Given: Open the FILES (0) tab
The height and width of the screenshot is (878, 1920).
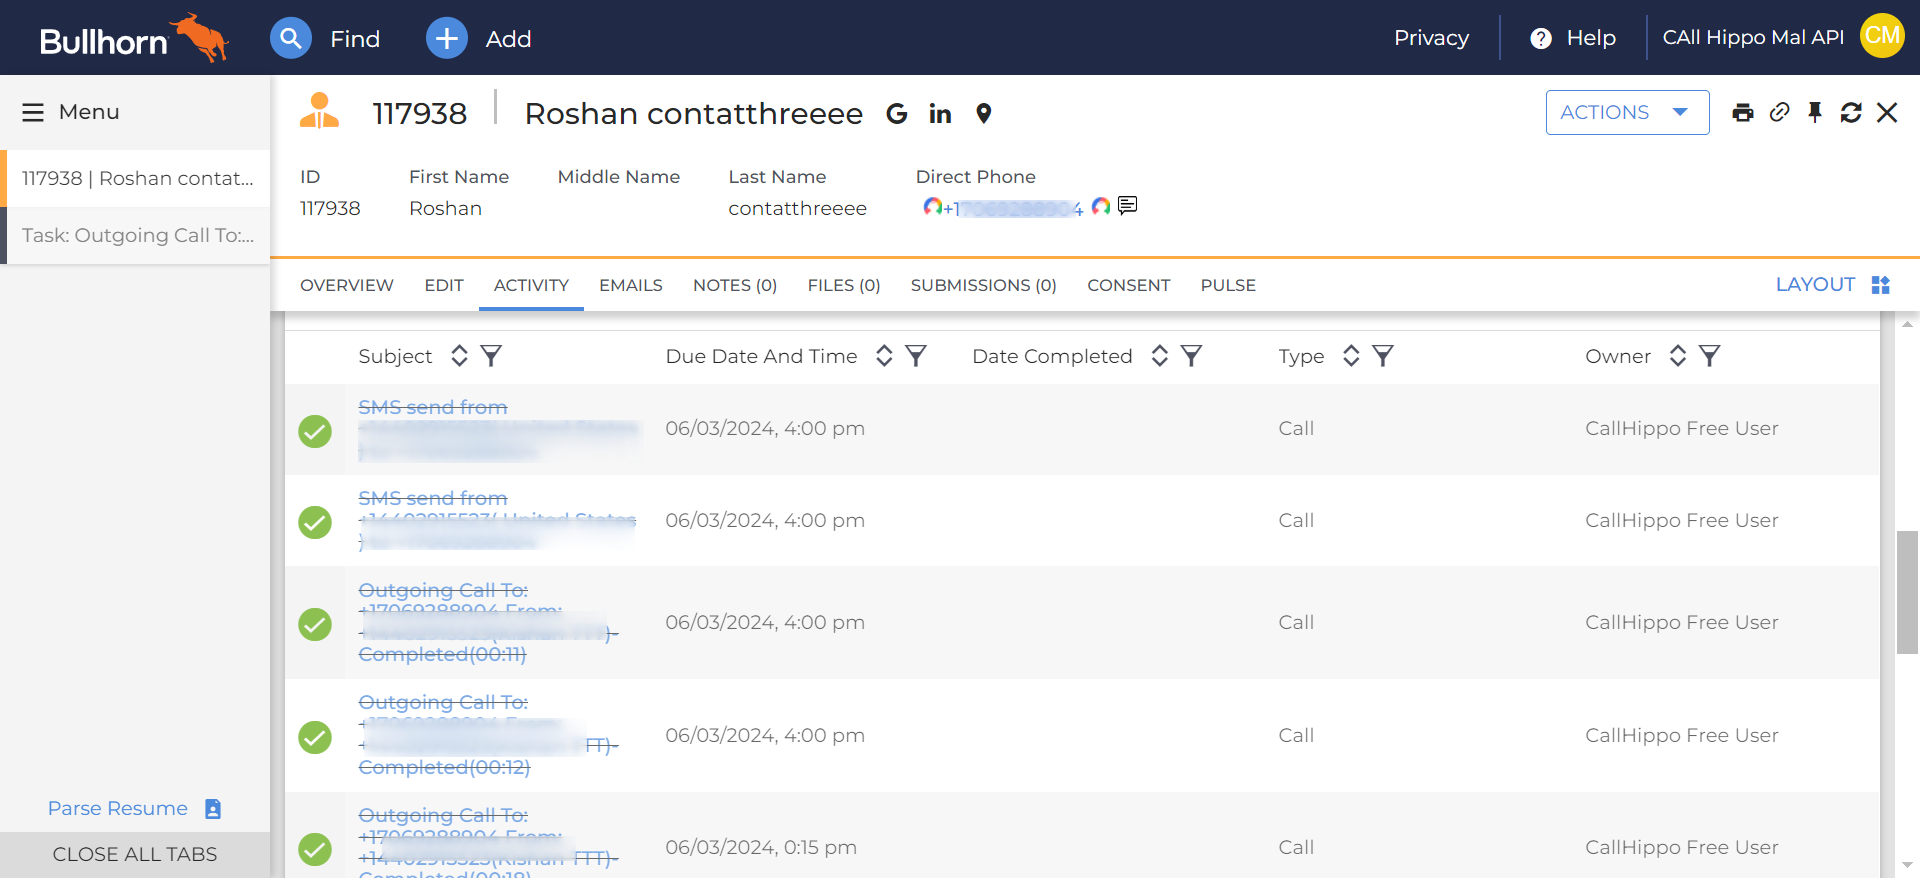Looking at the screenshot, I should pyautogui.click(x=844, y=285).
